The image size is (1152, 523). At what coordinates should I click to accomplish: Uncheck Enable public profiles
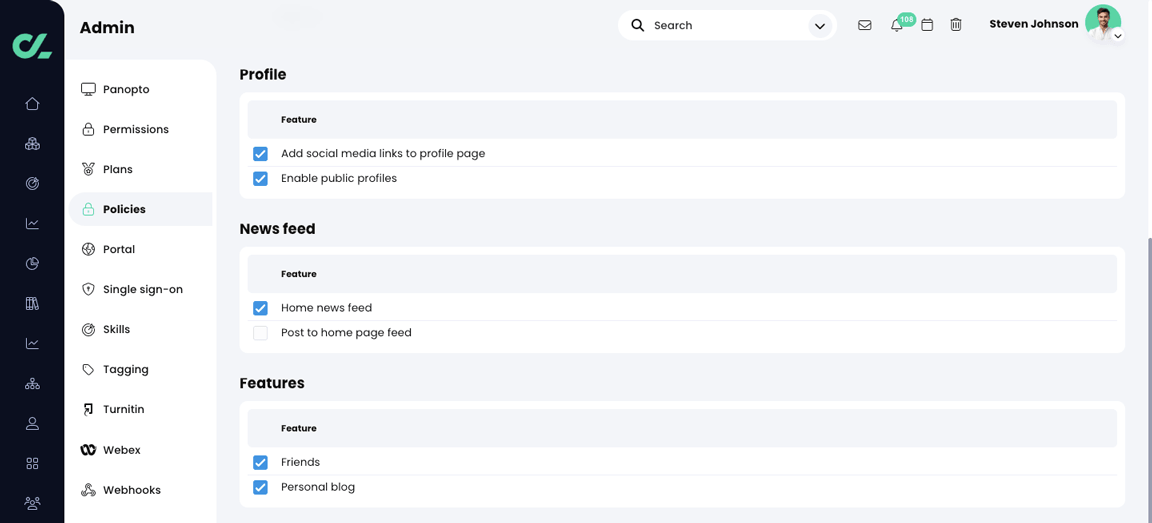(260, 178)
